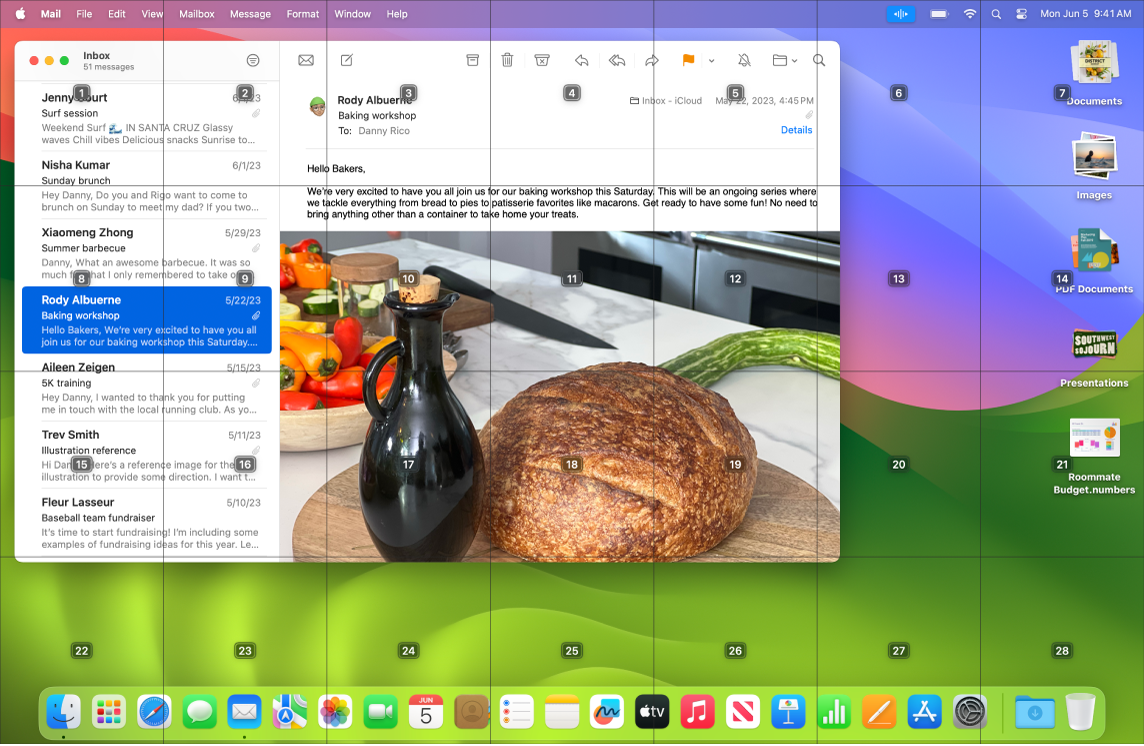Forward the Baking workshop email
Viewport: 1144px width, 746px height.
pyautogui.click(x=652, y=60)
